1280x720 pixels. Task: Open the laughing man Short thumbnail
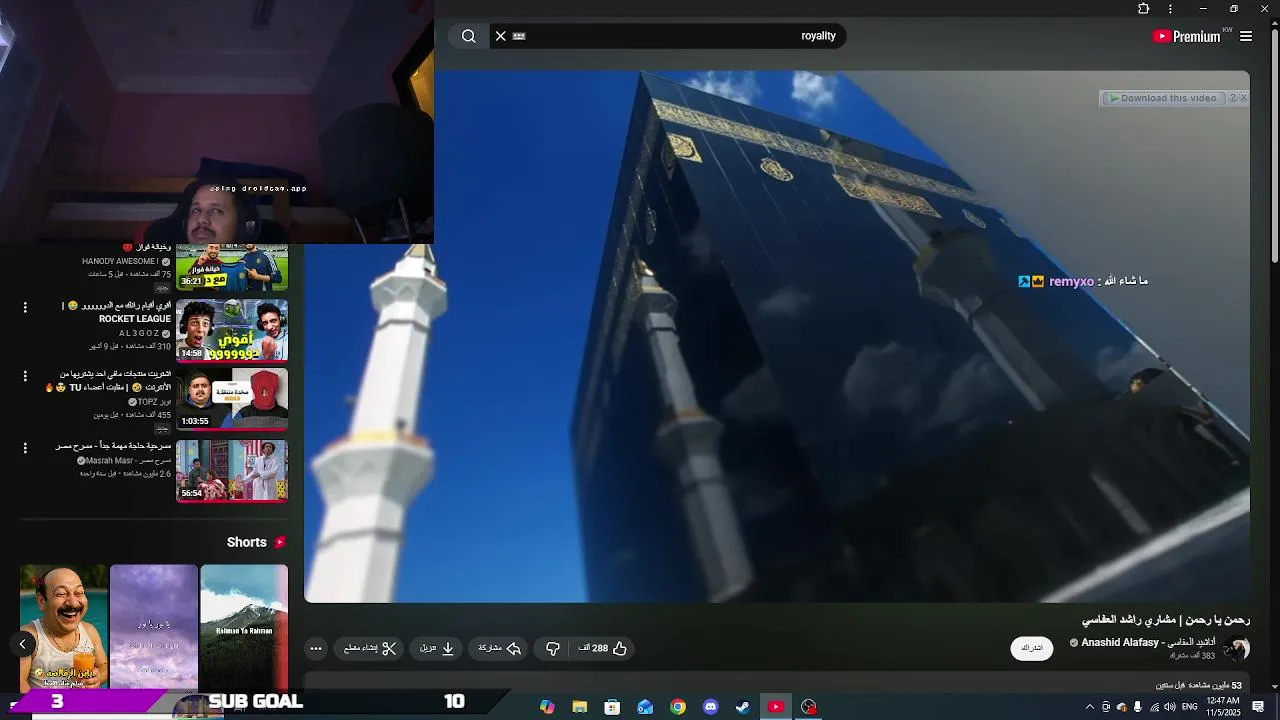[x=64, y=627]
